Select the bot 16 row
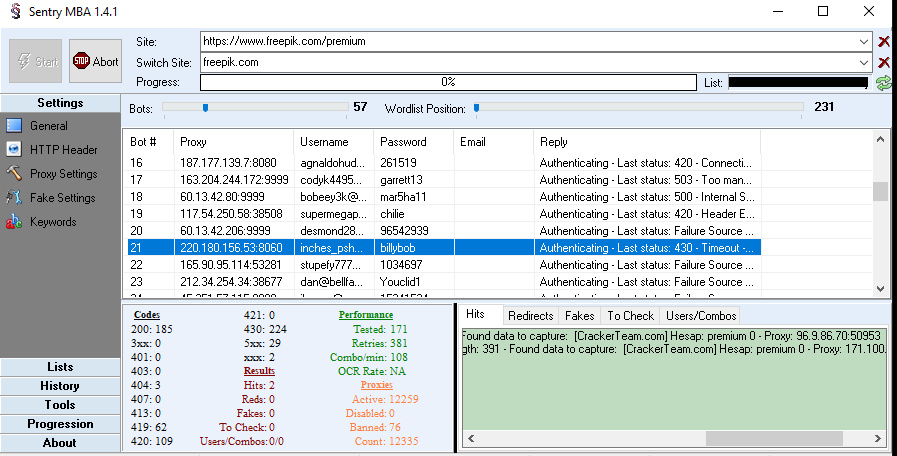 click(442, 162)
